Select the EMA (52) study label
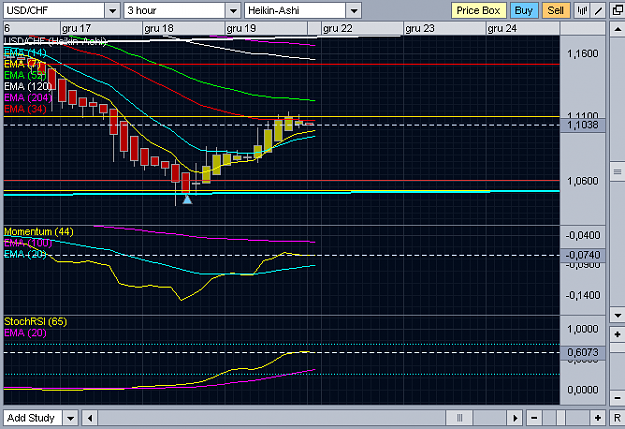The image size is (625, 429). coord(25,75)
